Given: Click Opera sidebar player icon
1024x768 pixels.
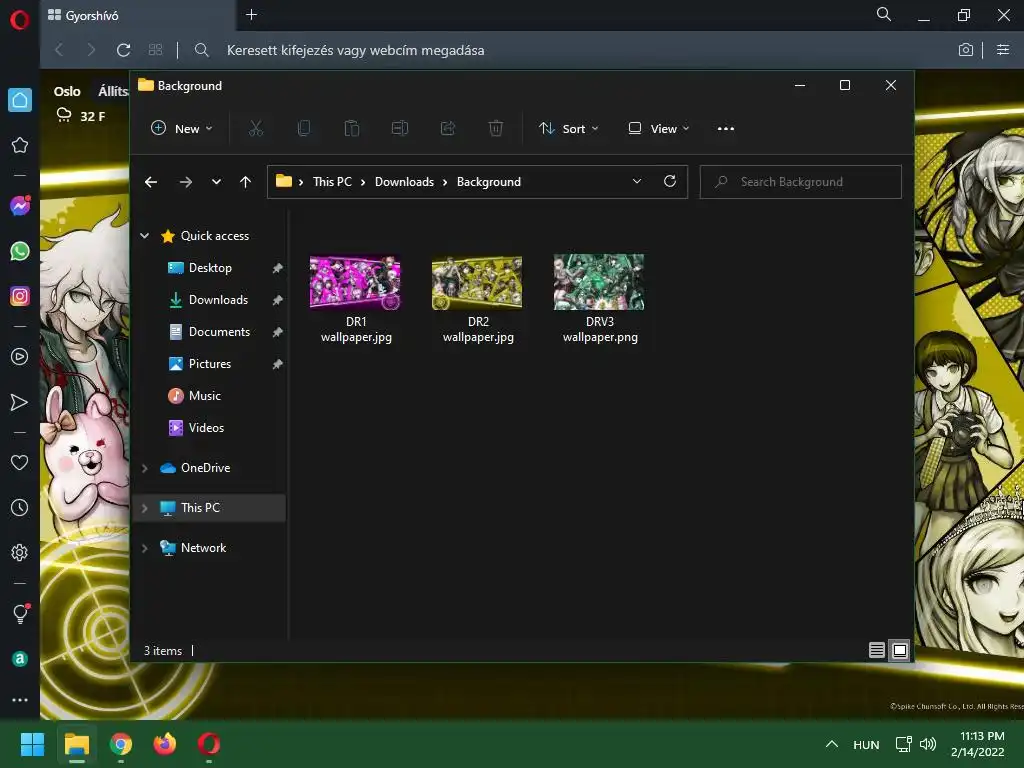Looking at the screenshot, I should tap(20, 357).
